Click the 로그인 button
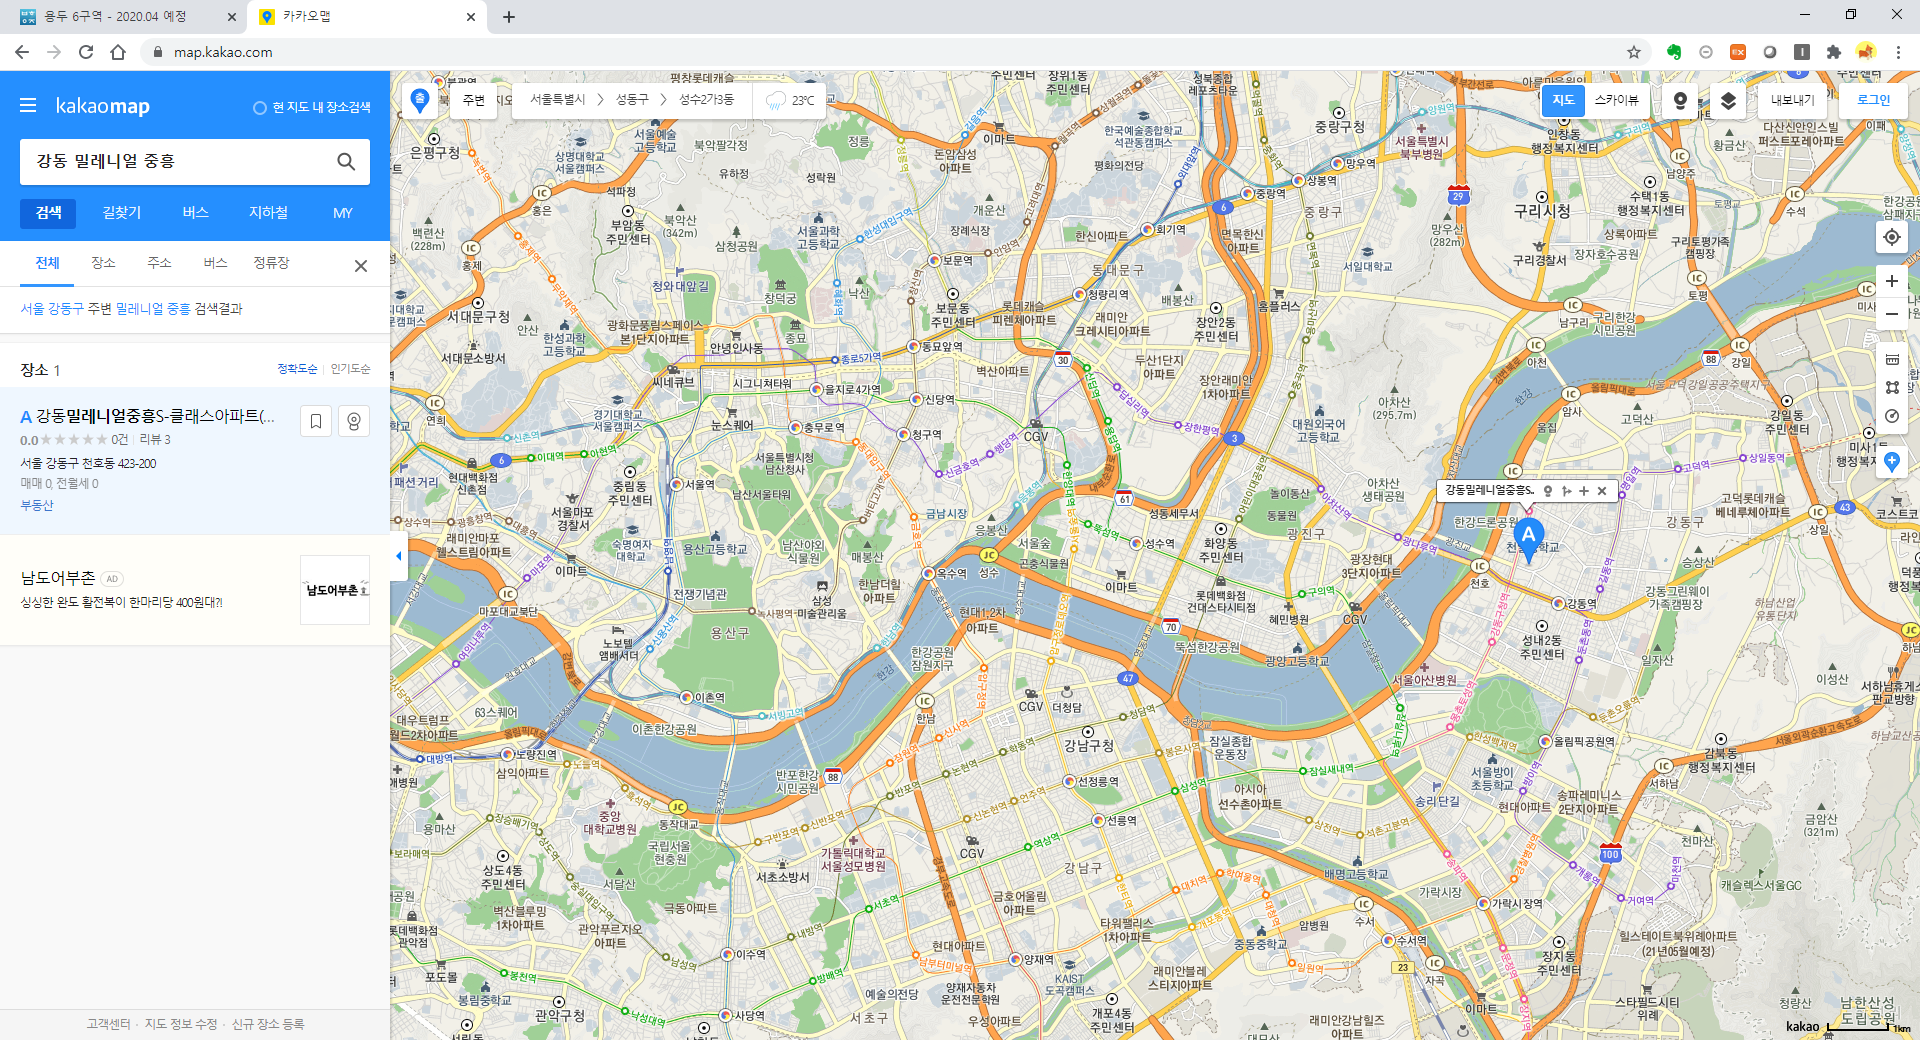This screenshot has width=1920, height=1040. click(1873, 100)
